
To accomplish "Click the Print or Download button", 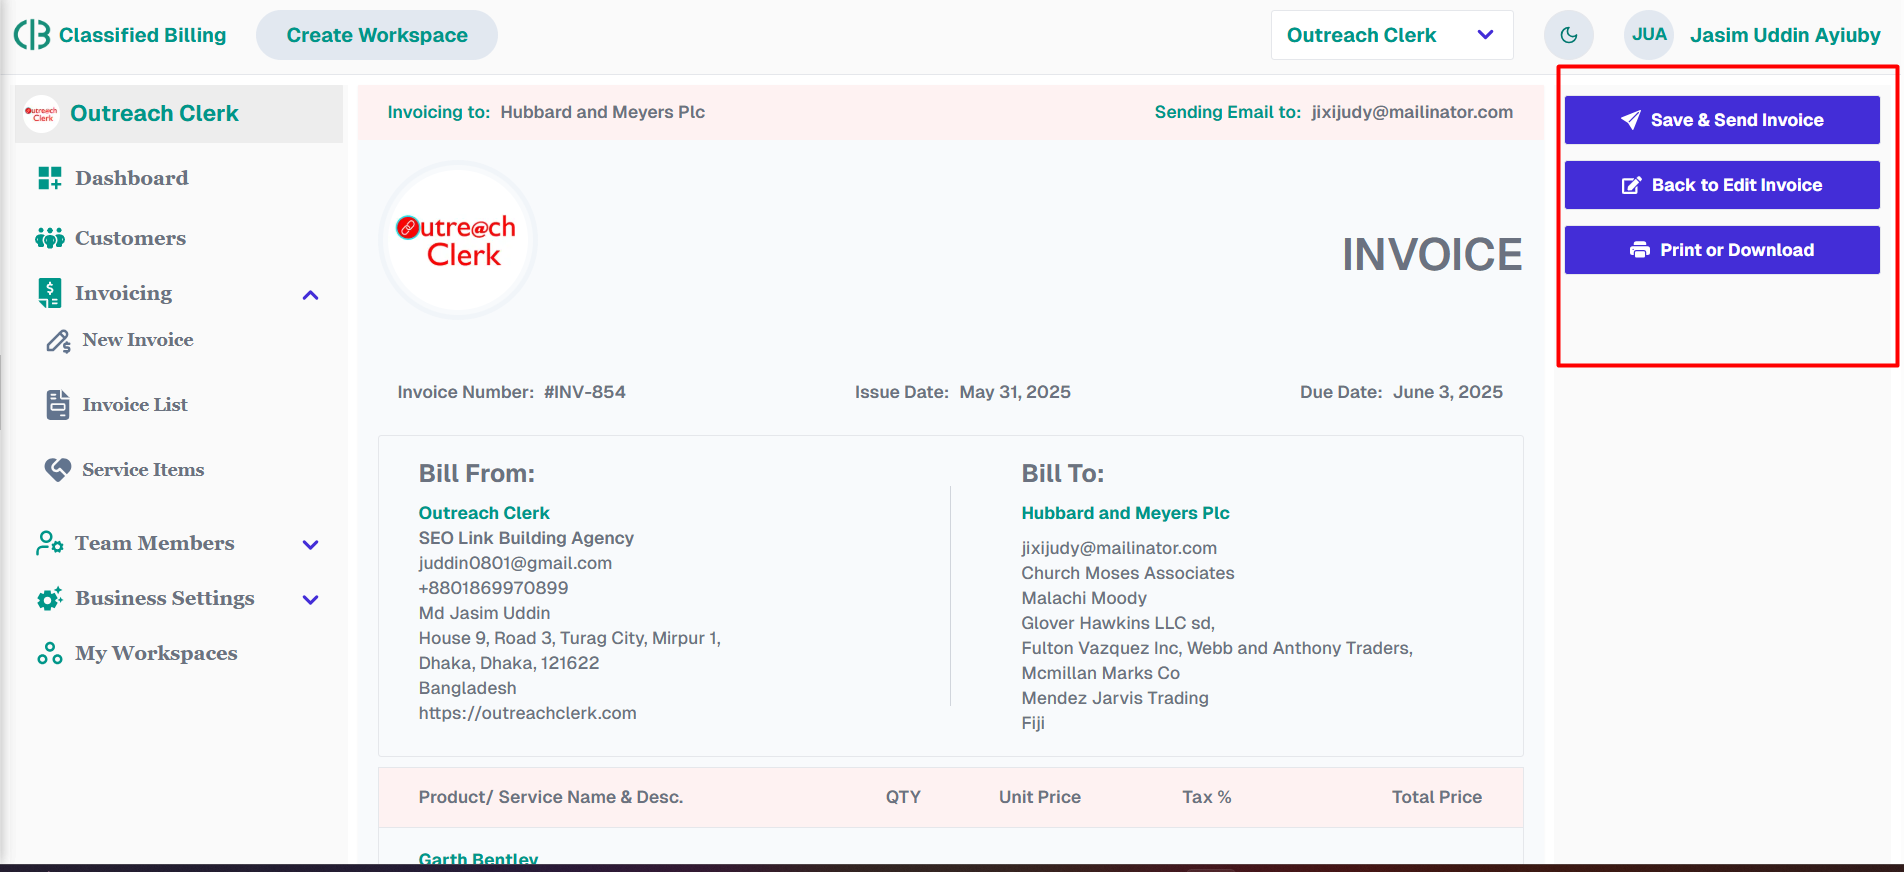I will click(x=1721, y=250).
